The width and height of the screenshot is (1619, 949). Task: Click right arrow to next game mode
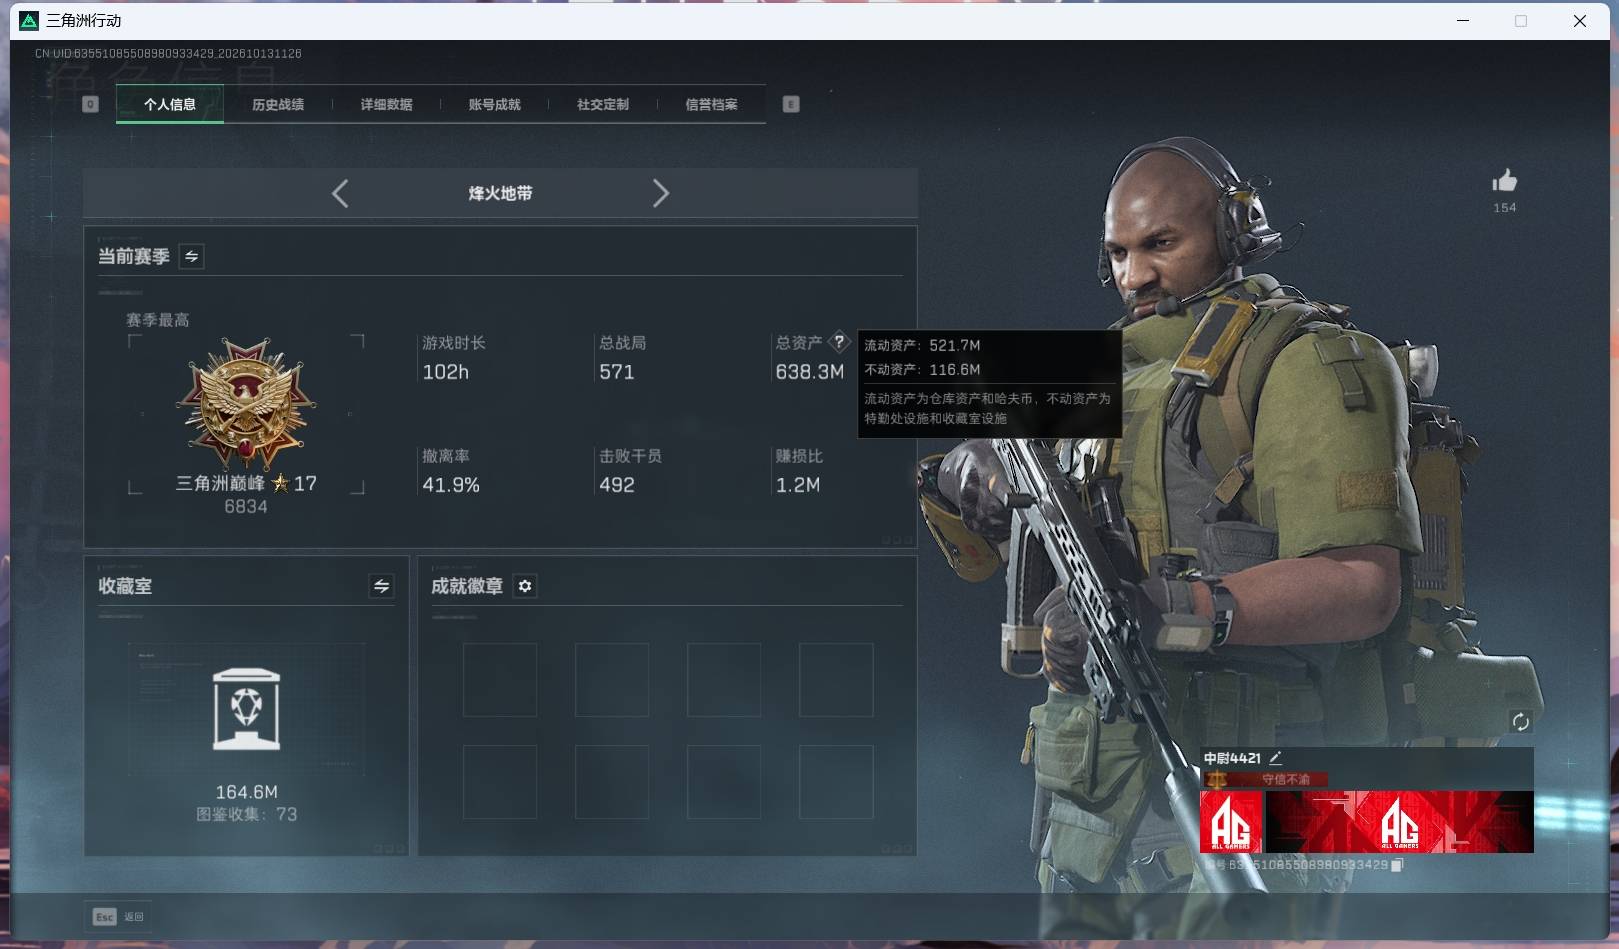[x=660, y=193]
